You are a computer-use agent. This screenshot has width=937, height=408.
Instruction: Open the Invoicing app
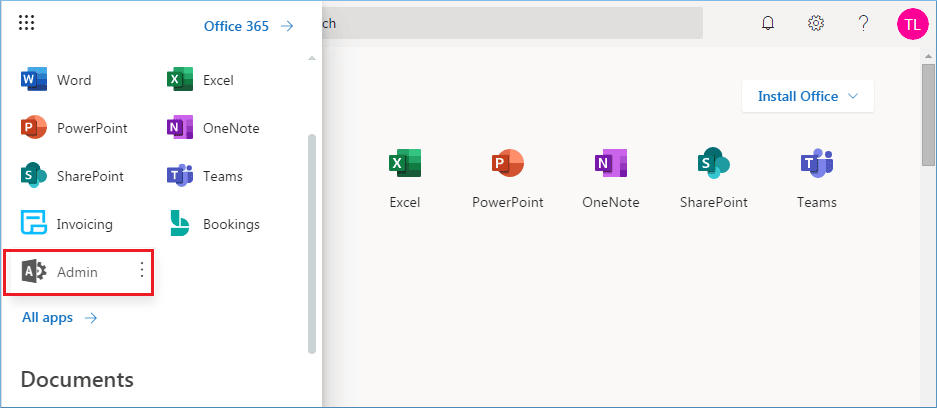[67, 224]
